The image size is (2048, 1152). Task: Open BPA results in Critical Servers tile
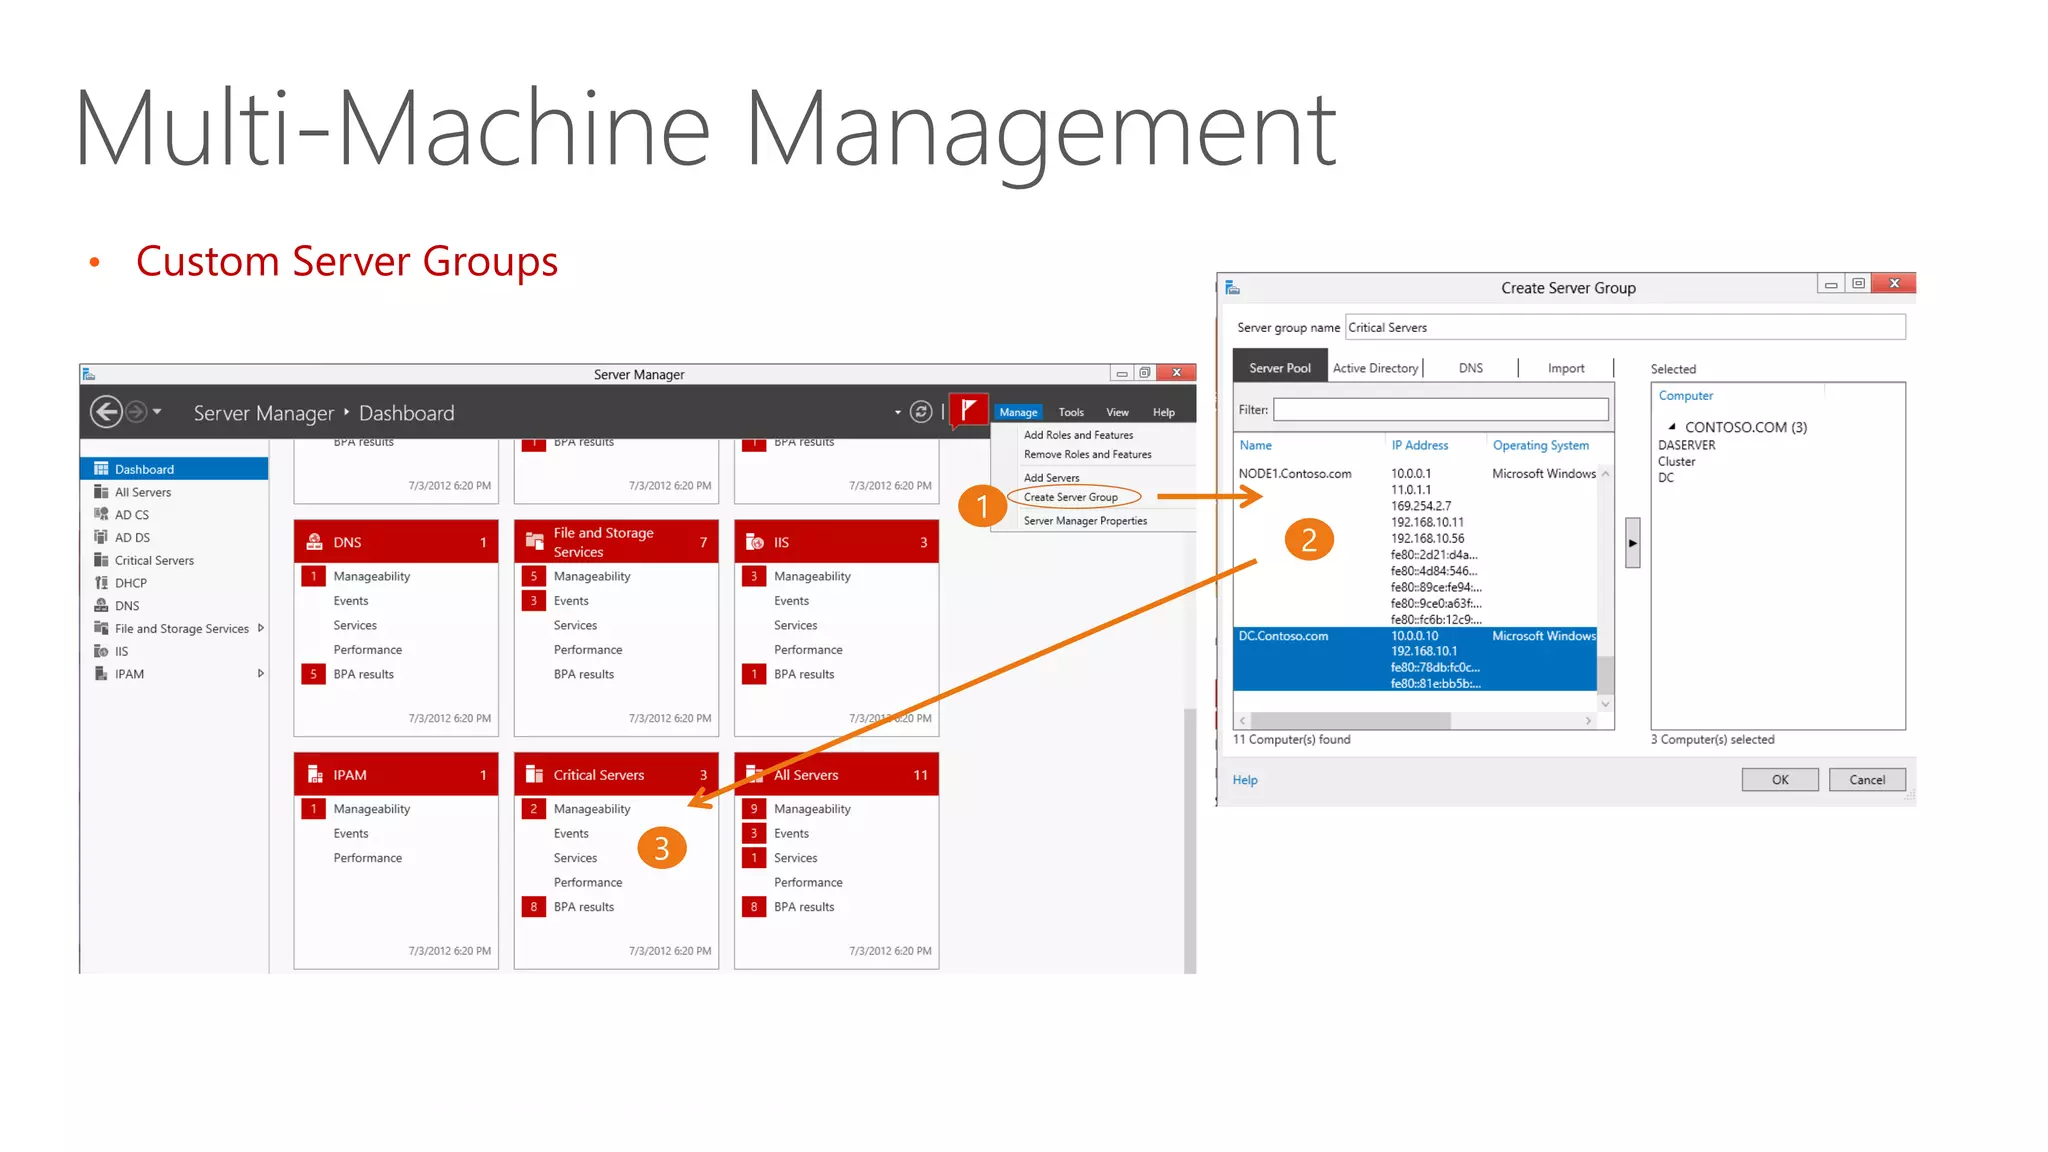point(583,907)
